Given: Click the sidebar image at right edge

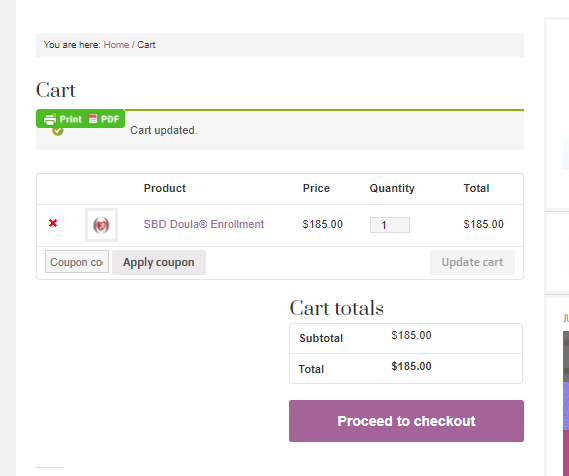Looking at the screenshot, I should point(566,403).
